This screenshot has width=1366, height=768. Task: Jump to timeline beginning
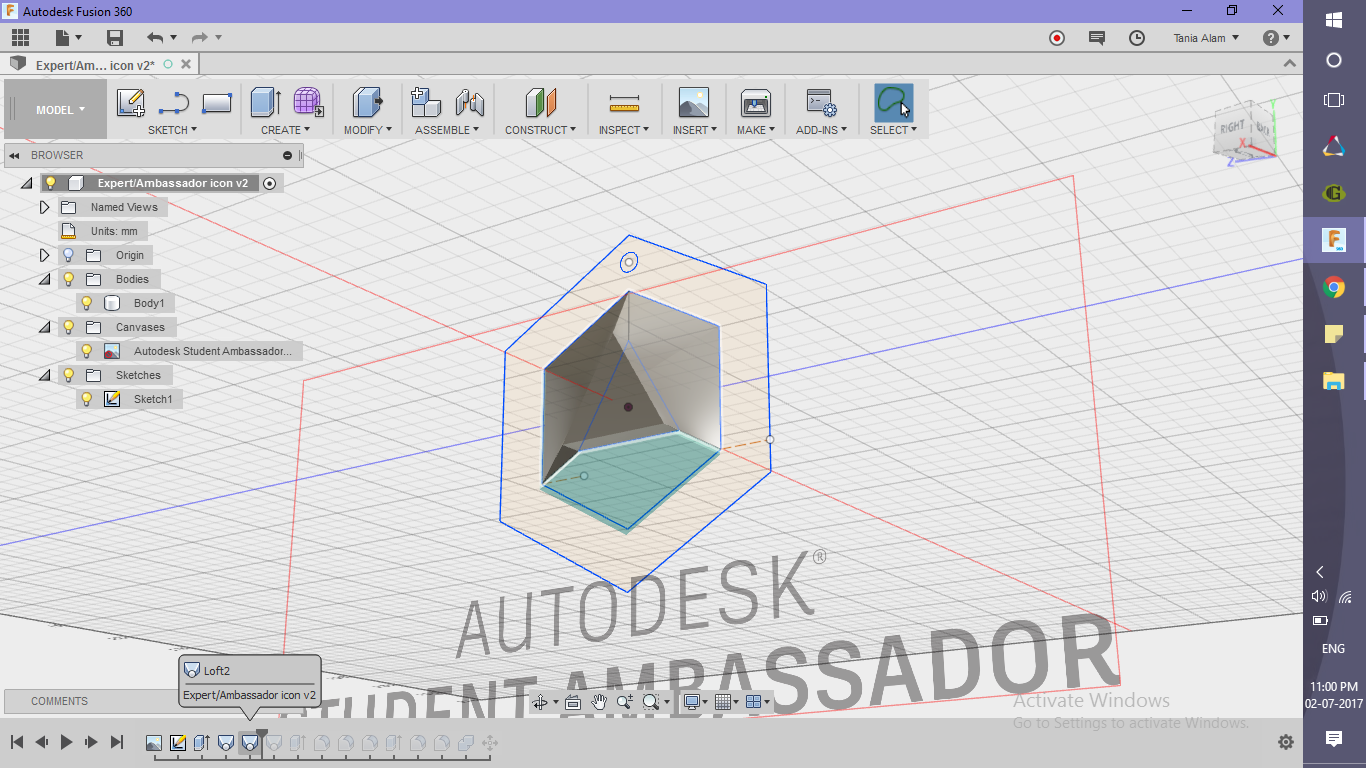pyautogui.click(x=17, y=742)
